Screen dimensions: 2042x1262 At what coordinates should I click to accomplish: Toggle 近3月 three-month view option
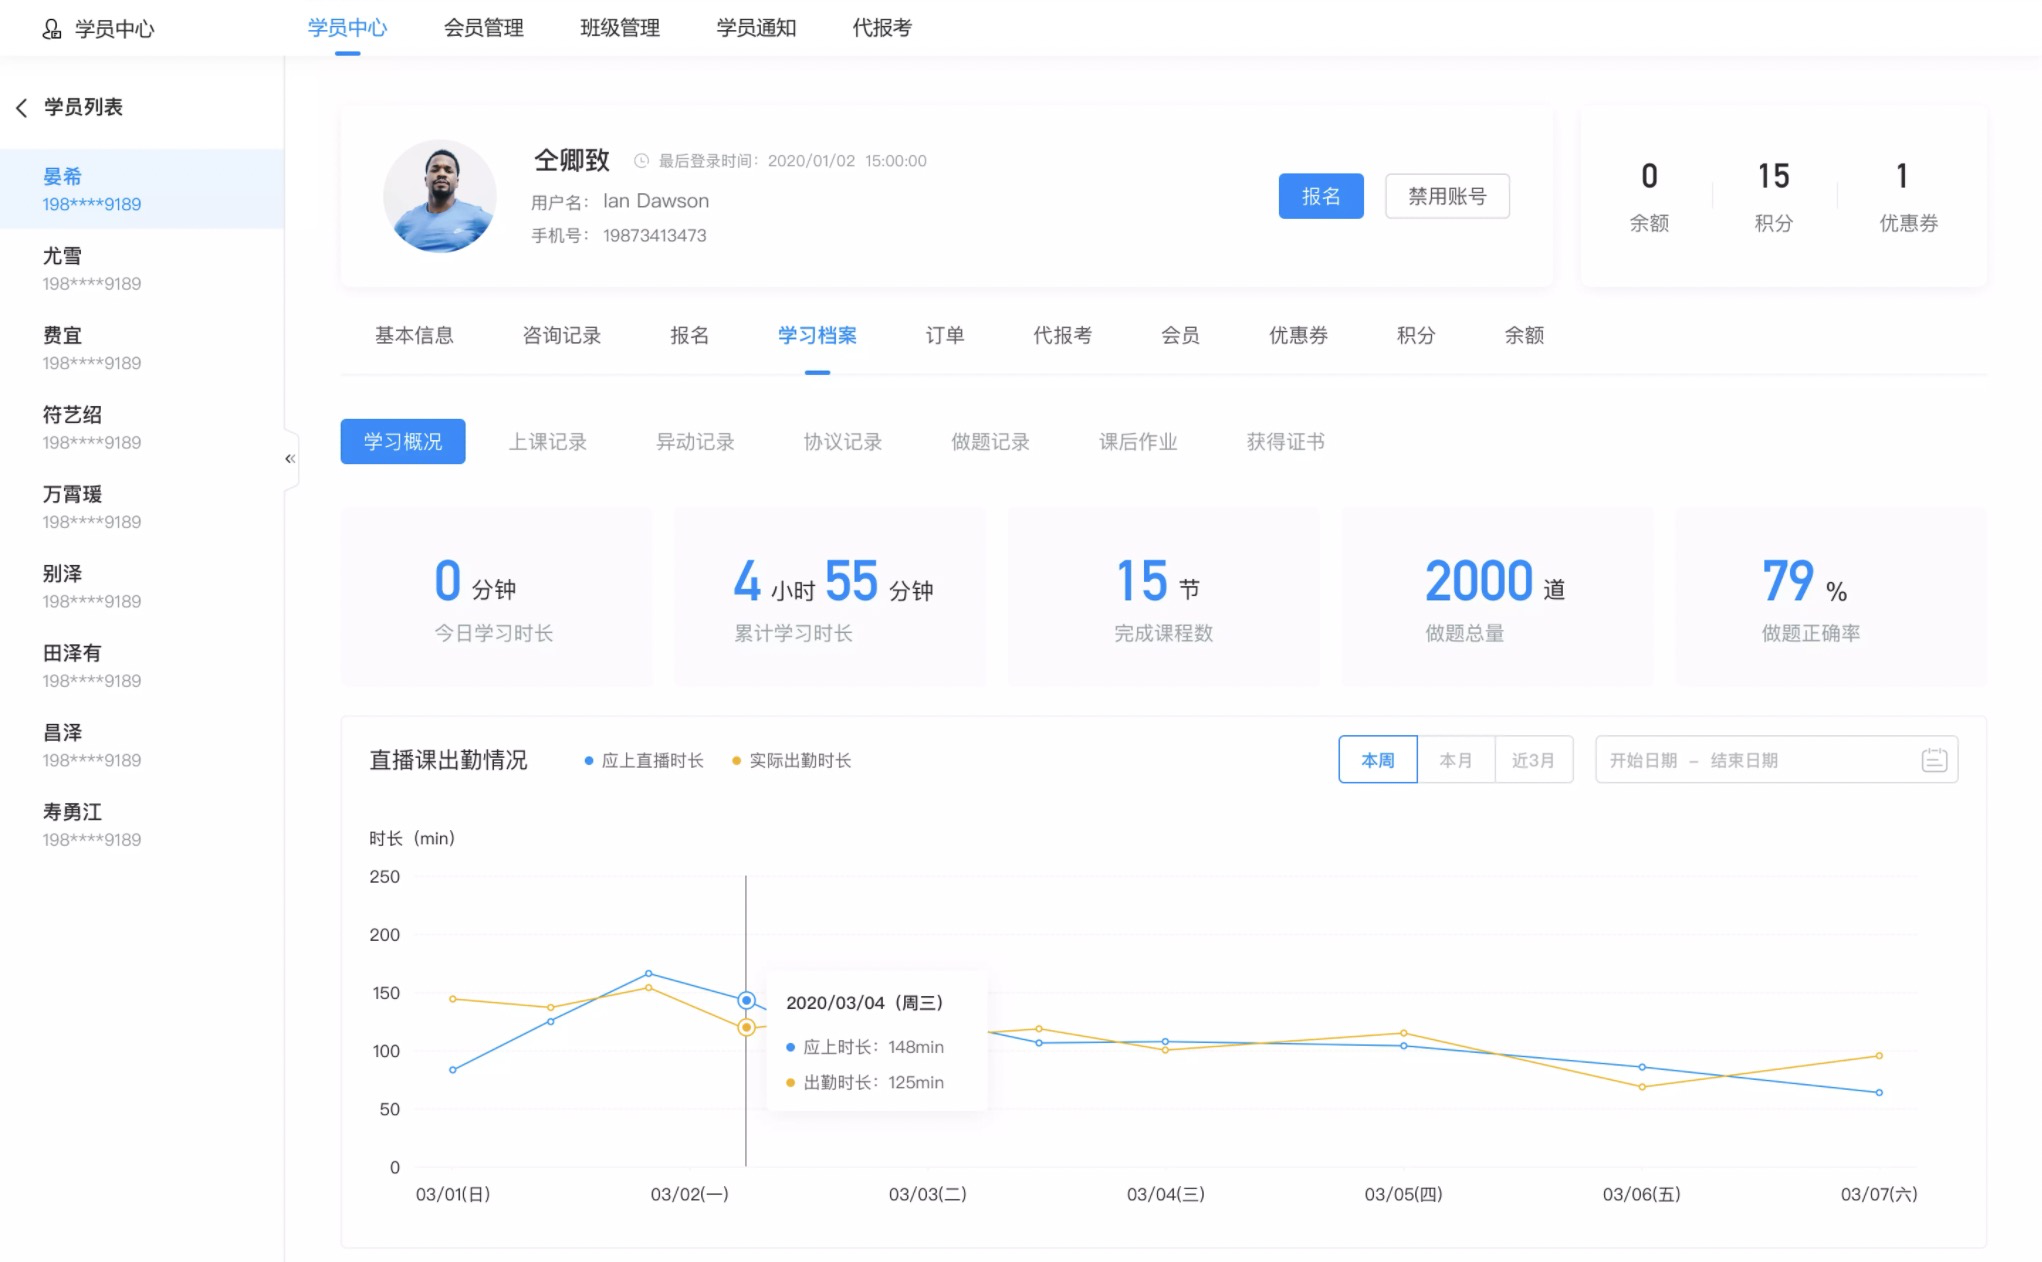[1532, 760]
